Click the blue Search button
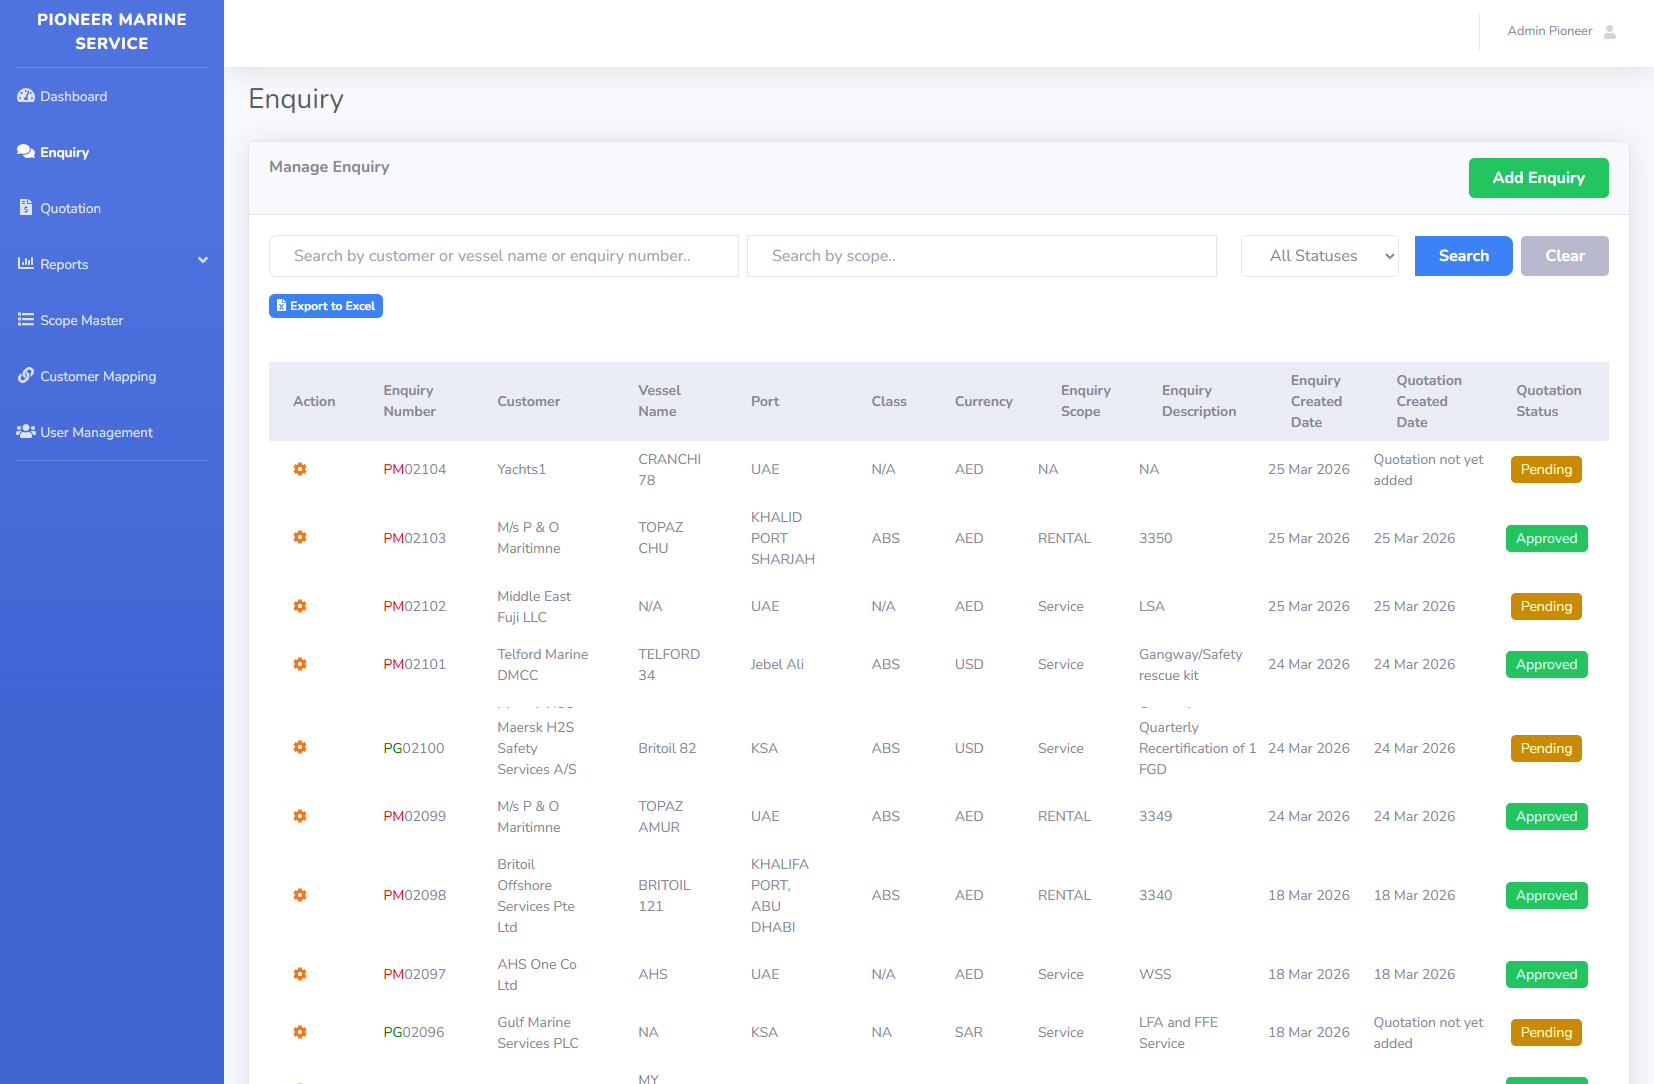 coord(1463,256)
